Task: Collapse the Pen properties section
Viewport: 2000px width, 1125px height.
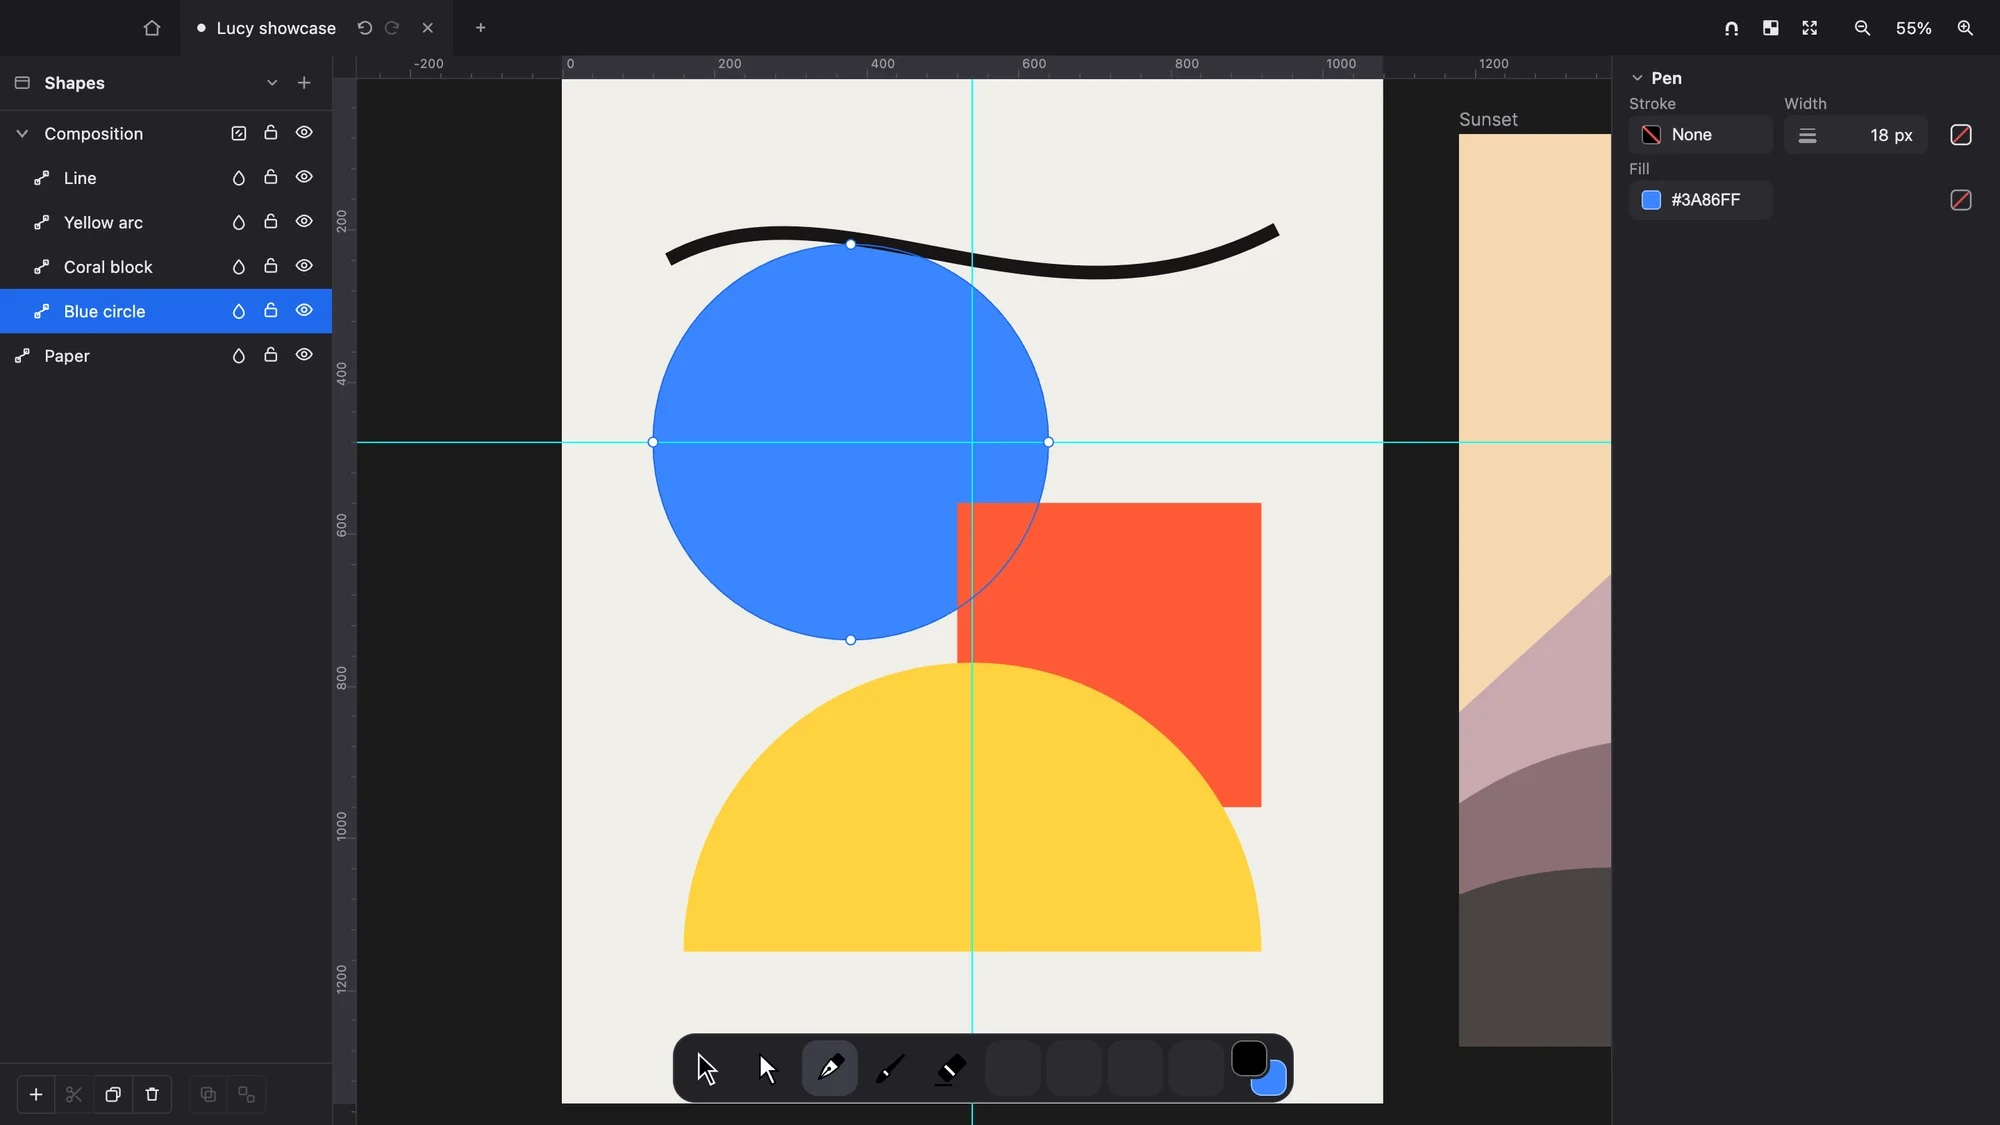Action: point(1637,78)
